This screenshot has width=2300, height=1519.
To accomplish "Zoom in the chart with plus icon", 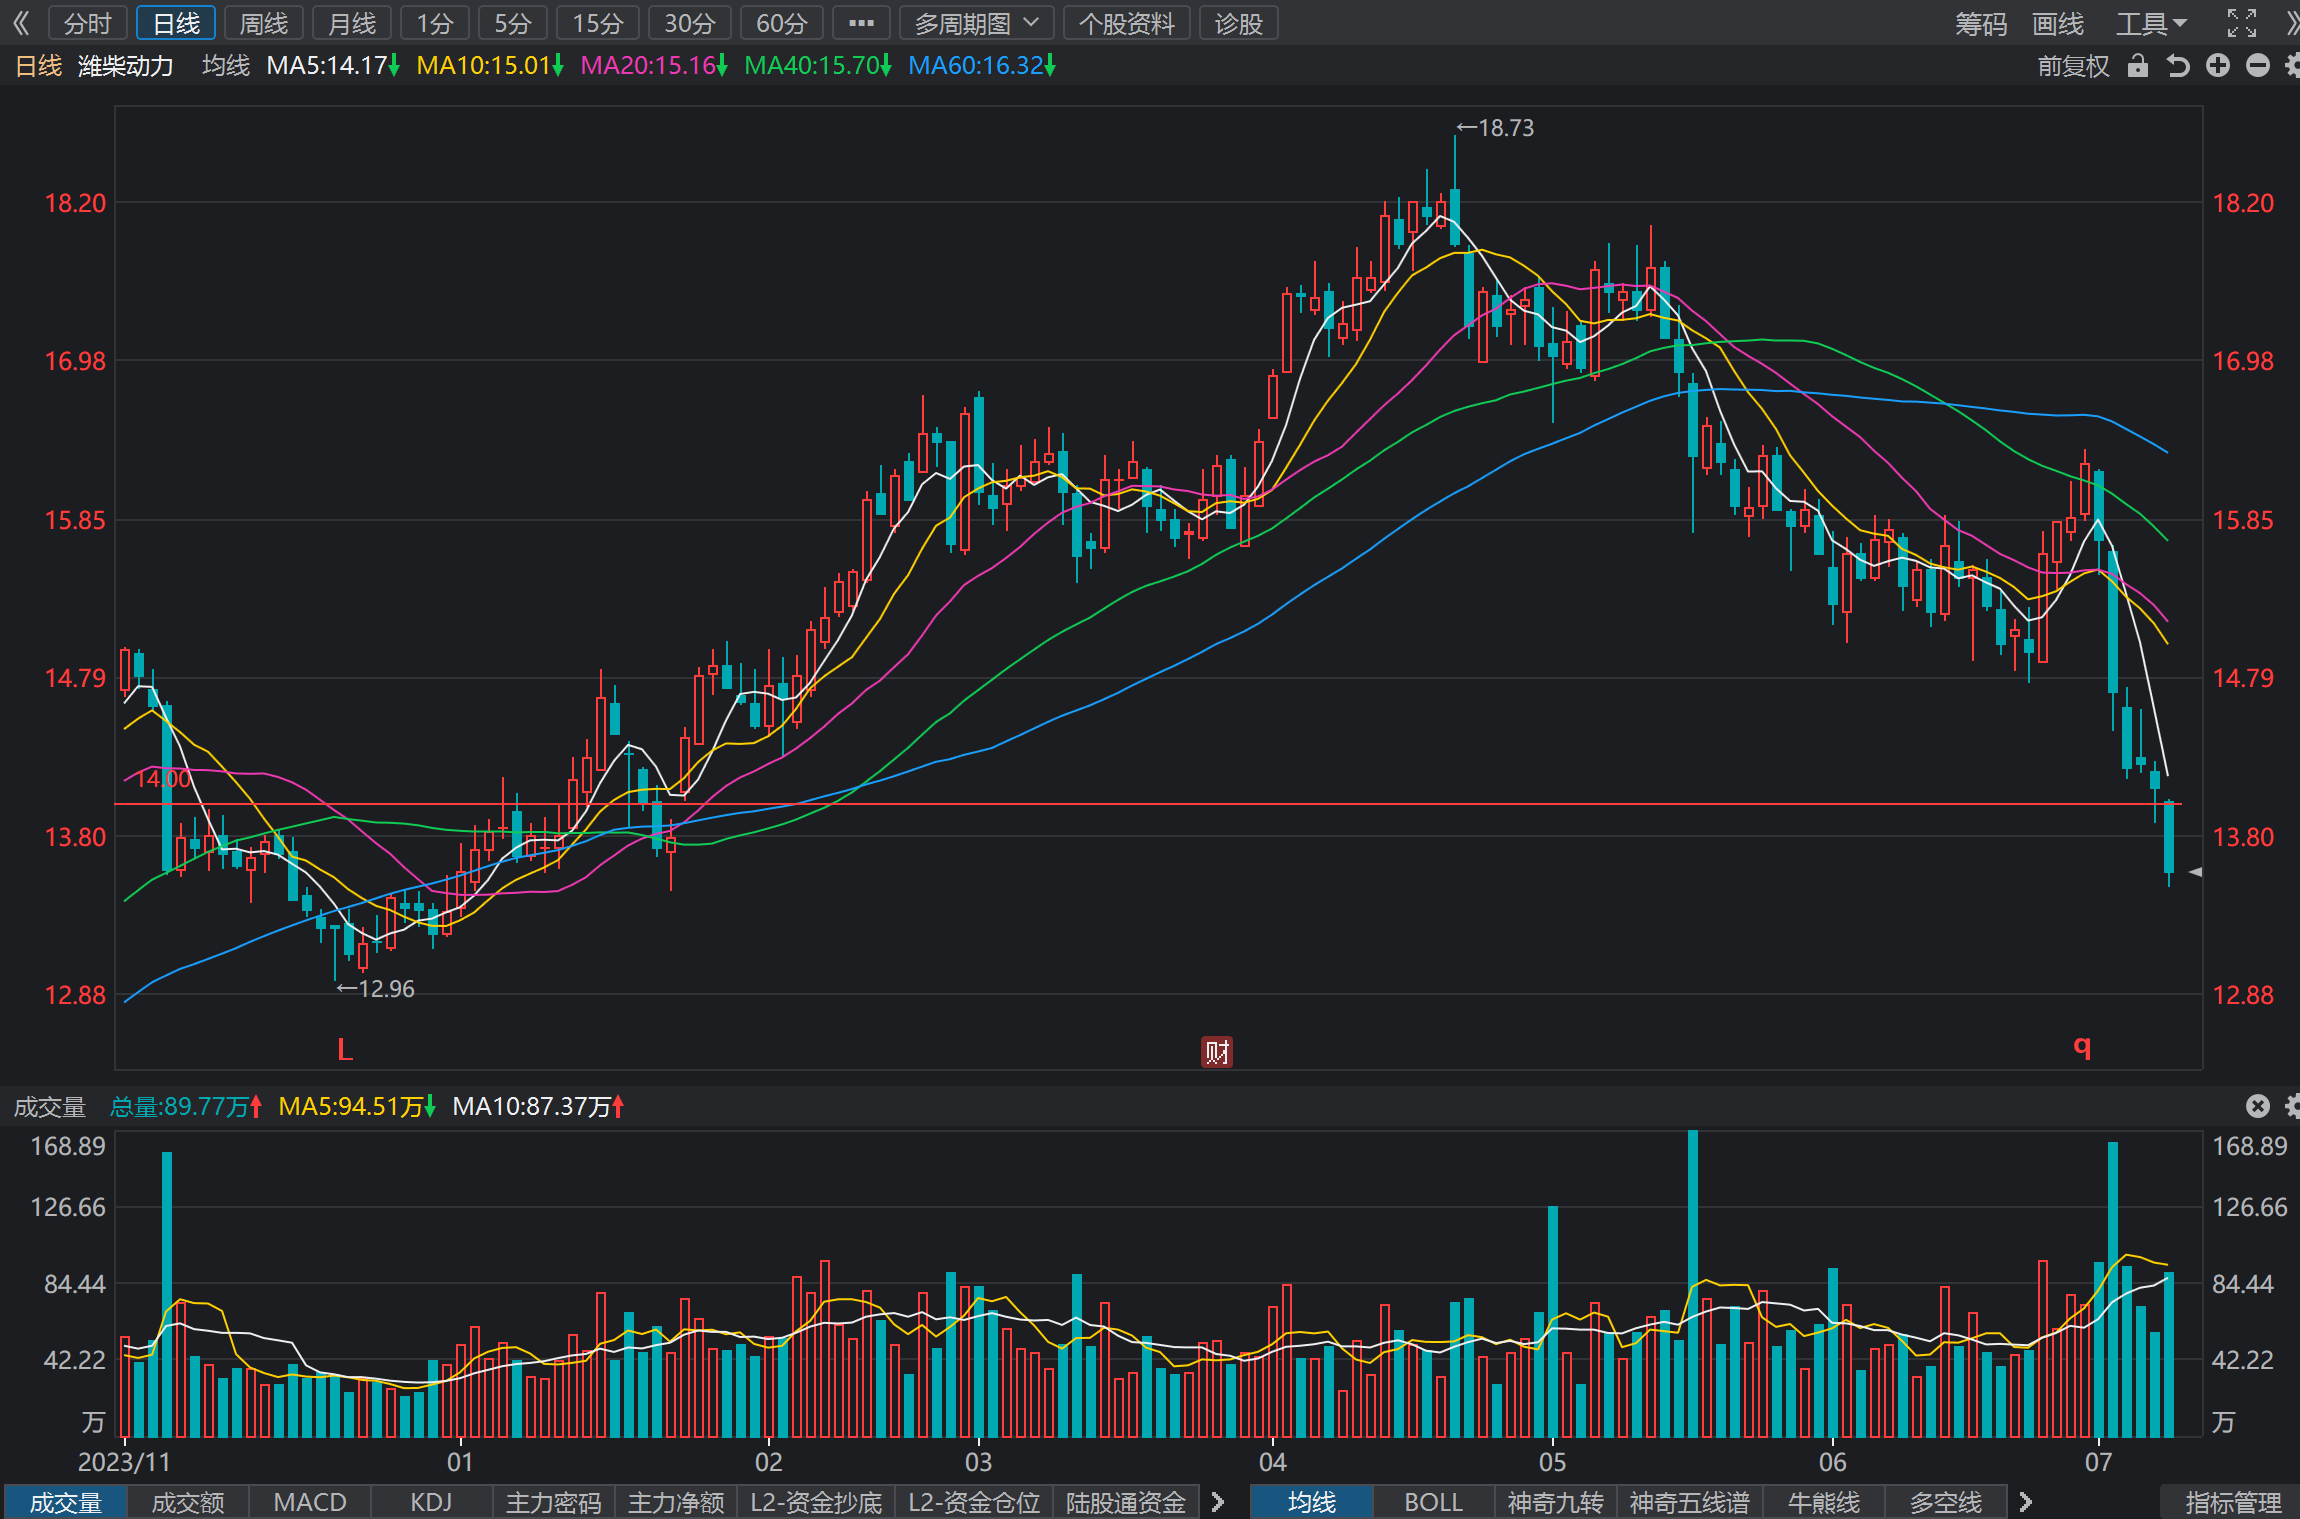I will [x=2218, y=66].
